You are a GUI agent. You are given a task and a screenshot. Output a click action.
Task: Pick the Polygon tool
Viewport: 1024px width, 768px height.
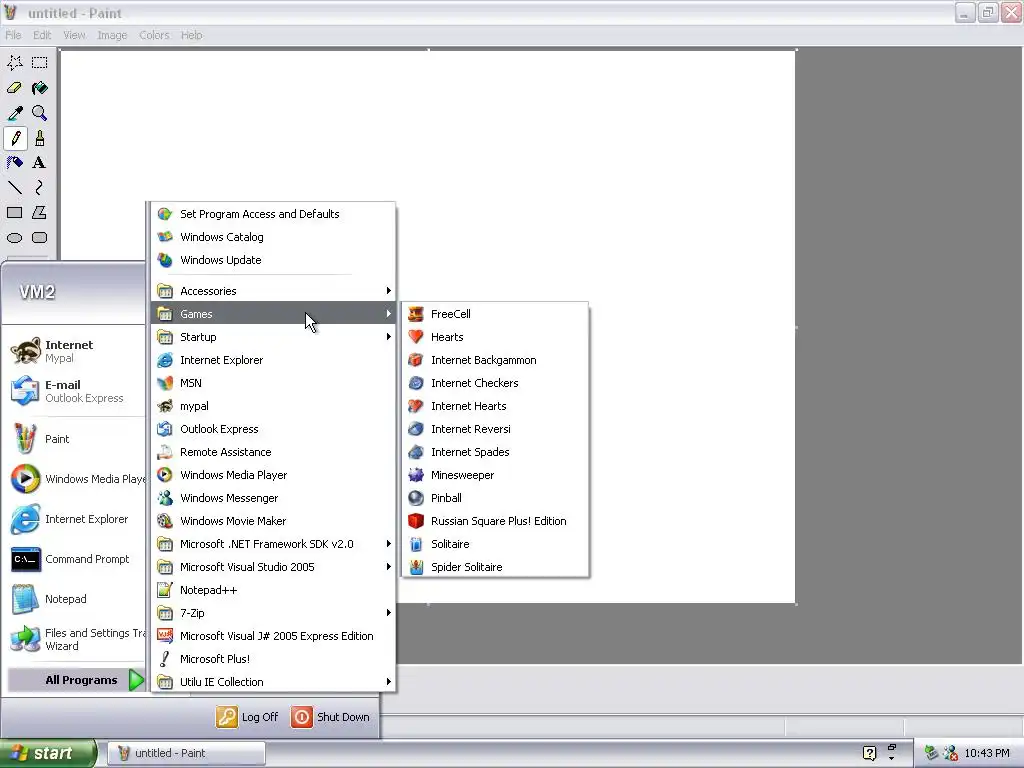coord(40,213)
